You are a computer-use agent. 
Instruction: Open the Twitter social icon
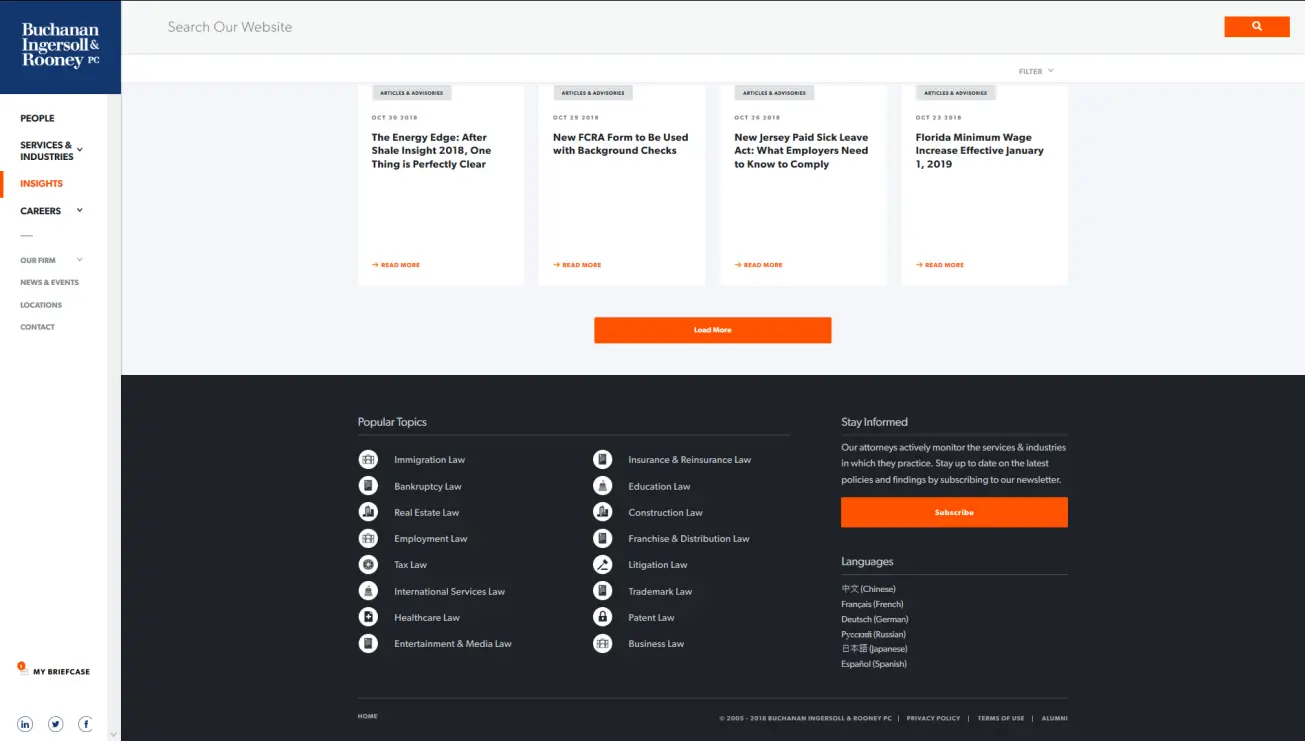(x=56, y=724)
